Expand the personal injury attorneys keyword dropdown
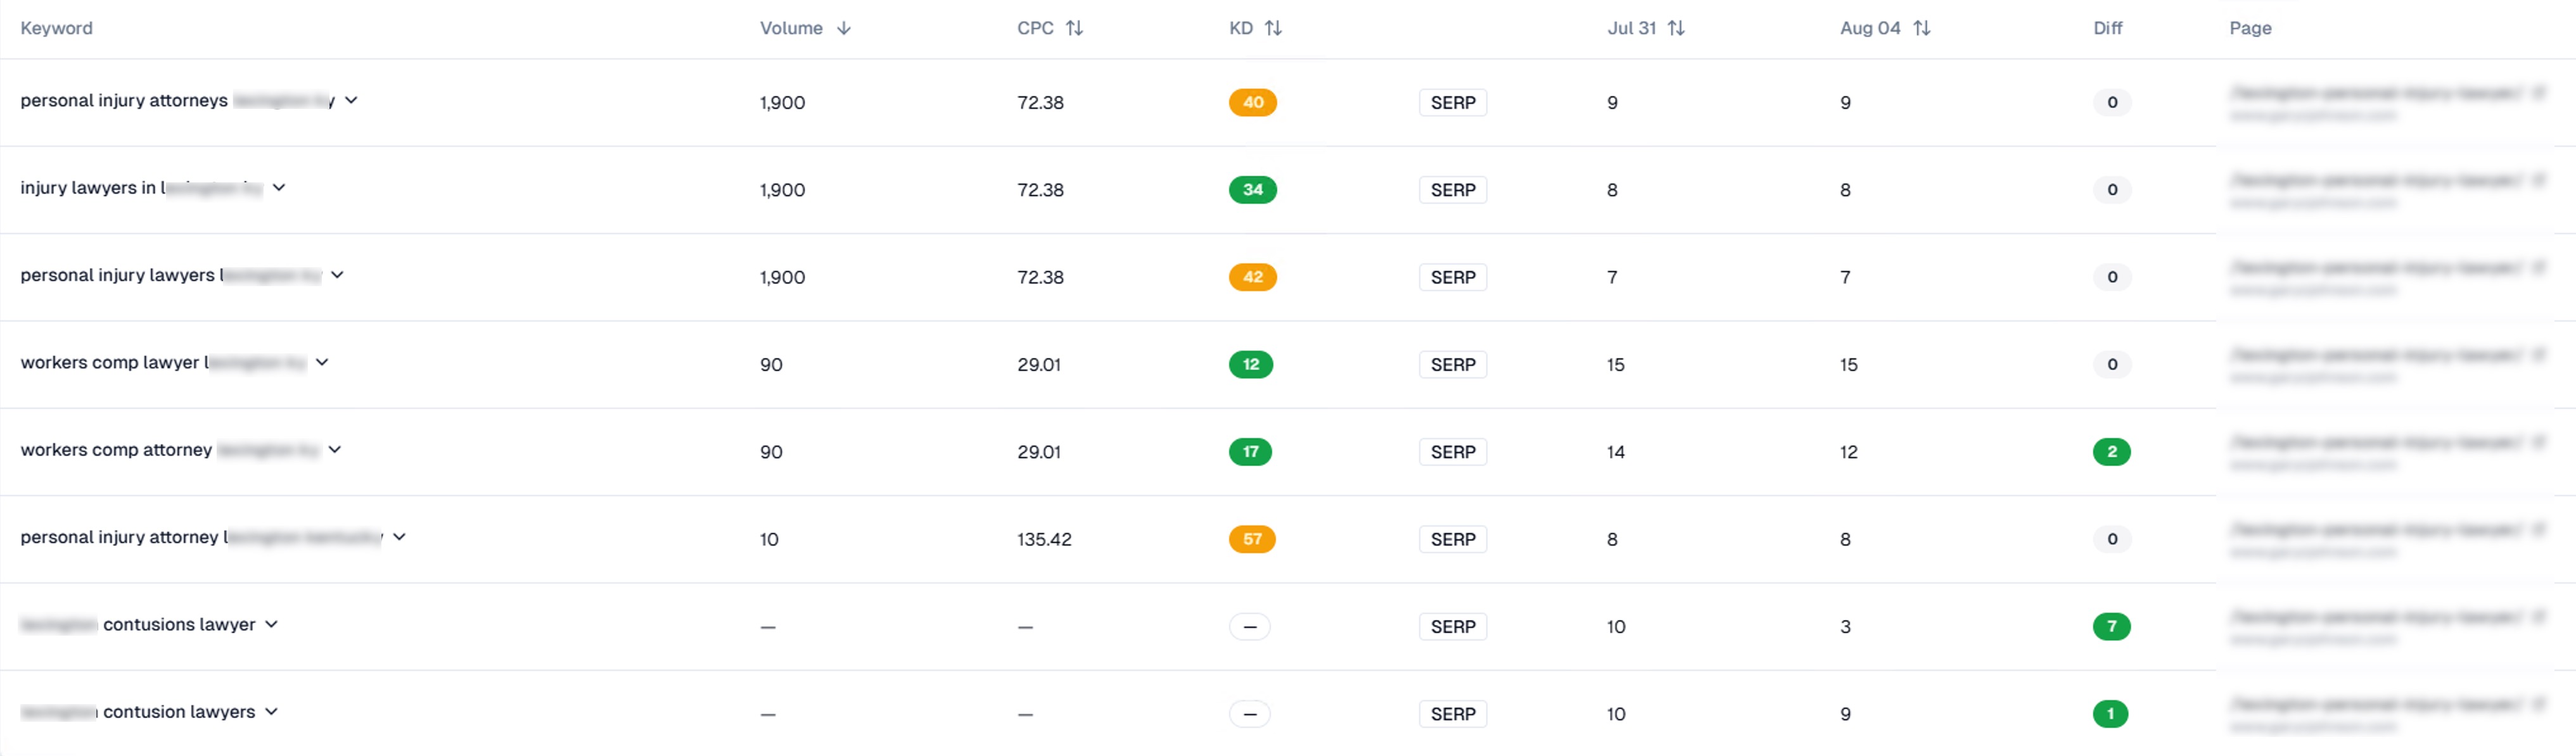This screenshot has width=2576, height=756. [x=351, y=100]
